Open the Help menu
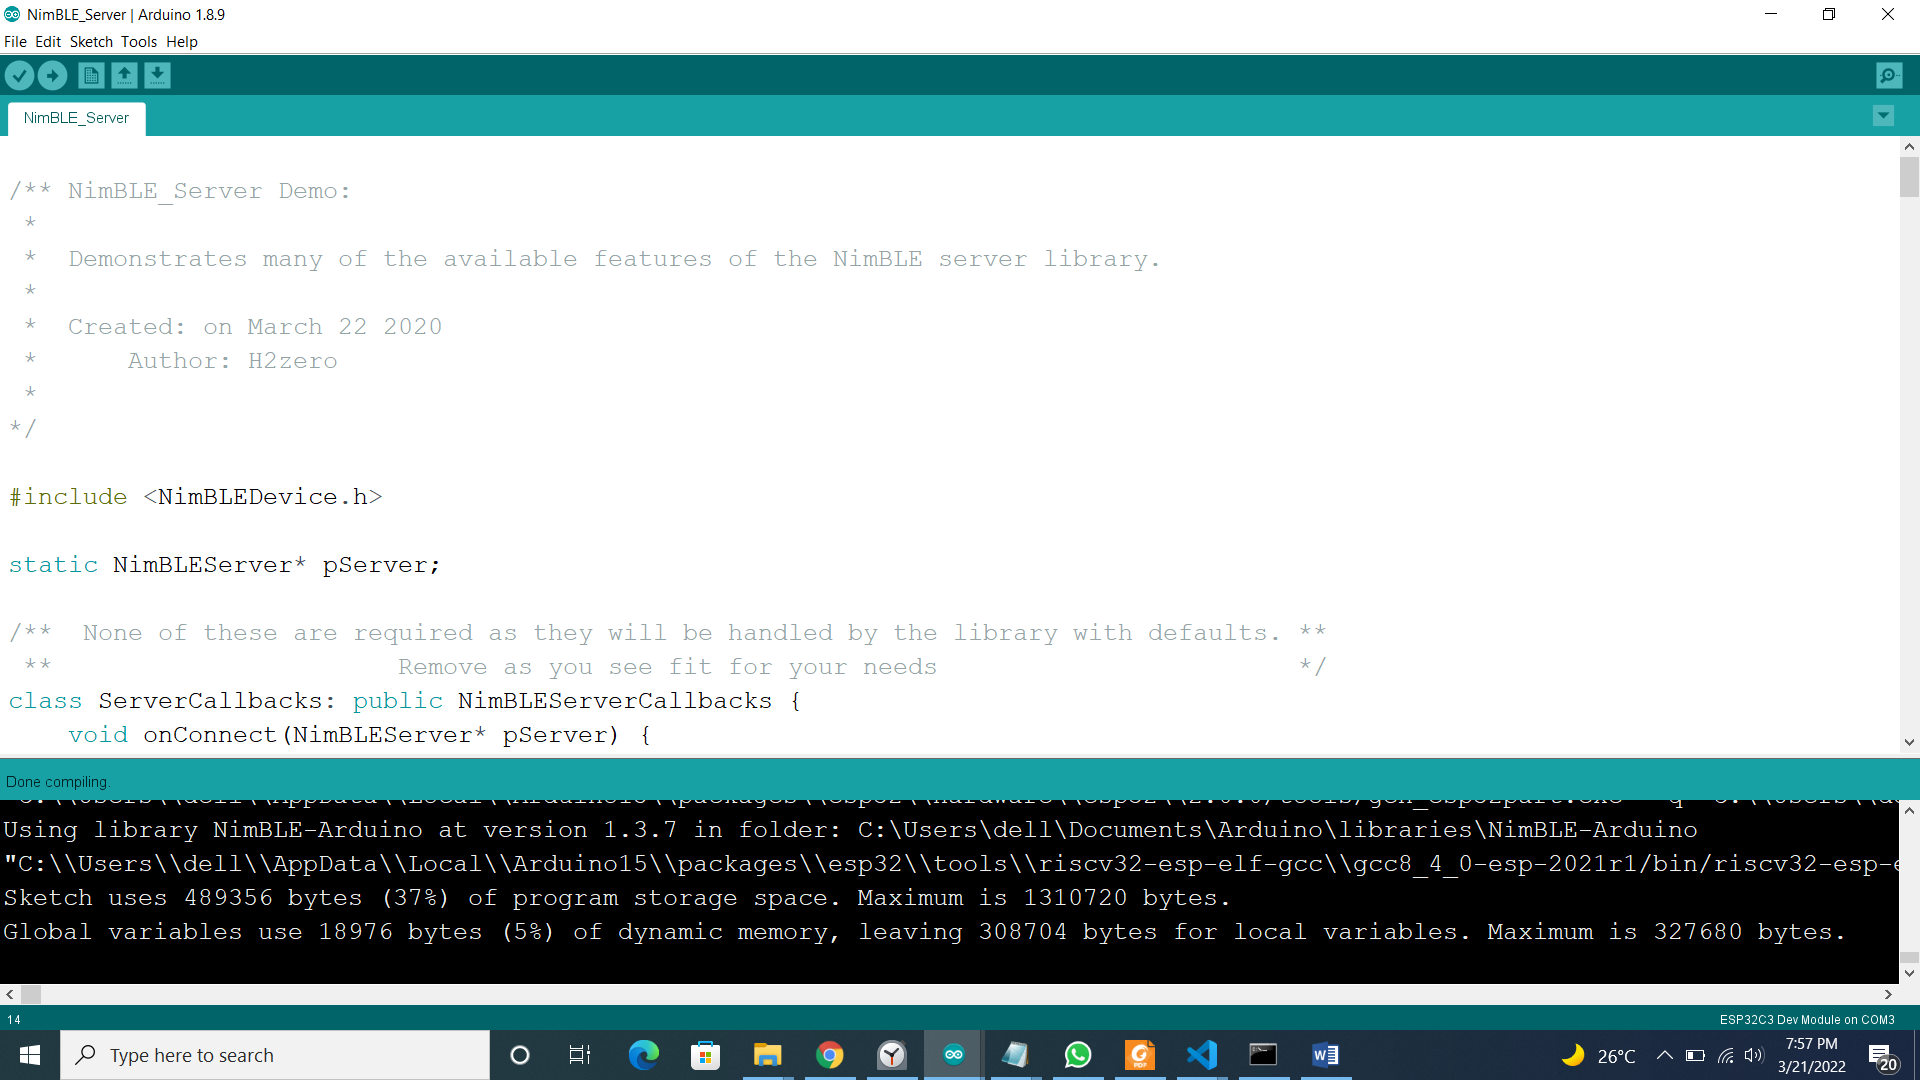The image size is (1920, 1080). click(x=181, y=41)
